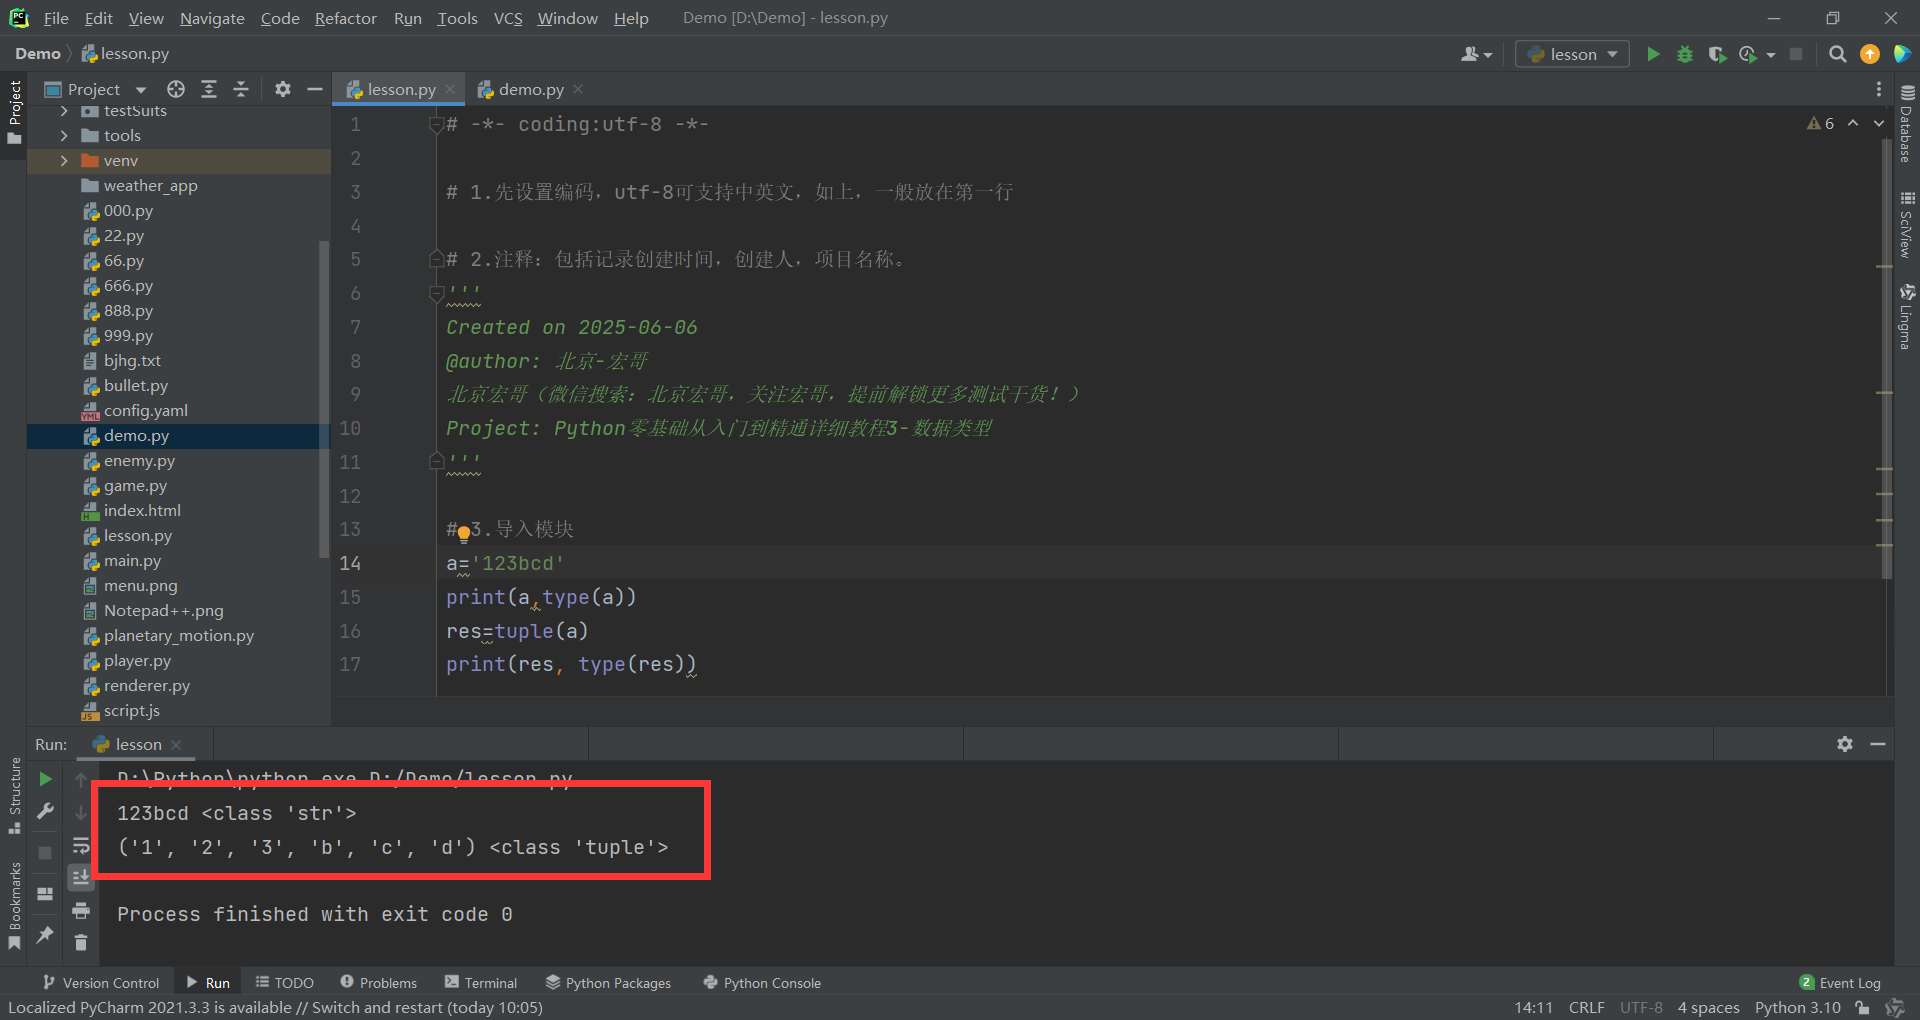The width and height of the screenshot is (1920, 1020).
Task: Switch to demo.py editor tab
Action: (531, 89)
